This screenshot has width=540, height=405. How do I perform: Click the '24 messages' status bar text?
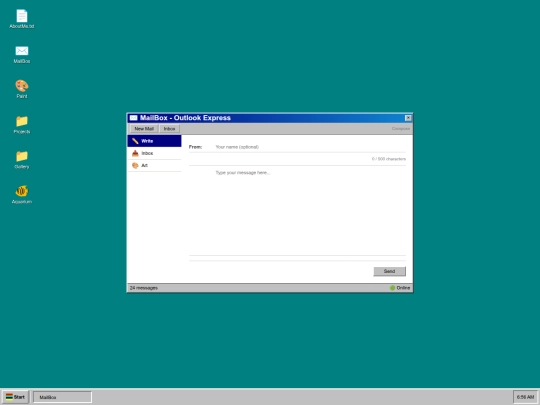pyautogui.click(x=144, y=288)
